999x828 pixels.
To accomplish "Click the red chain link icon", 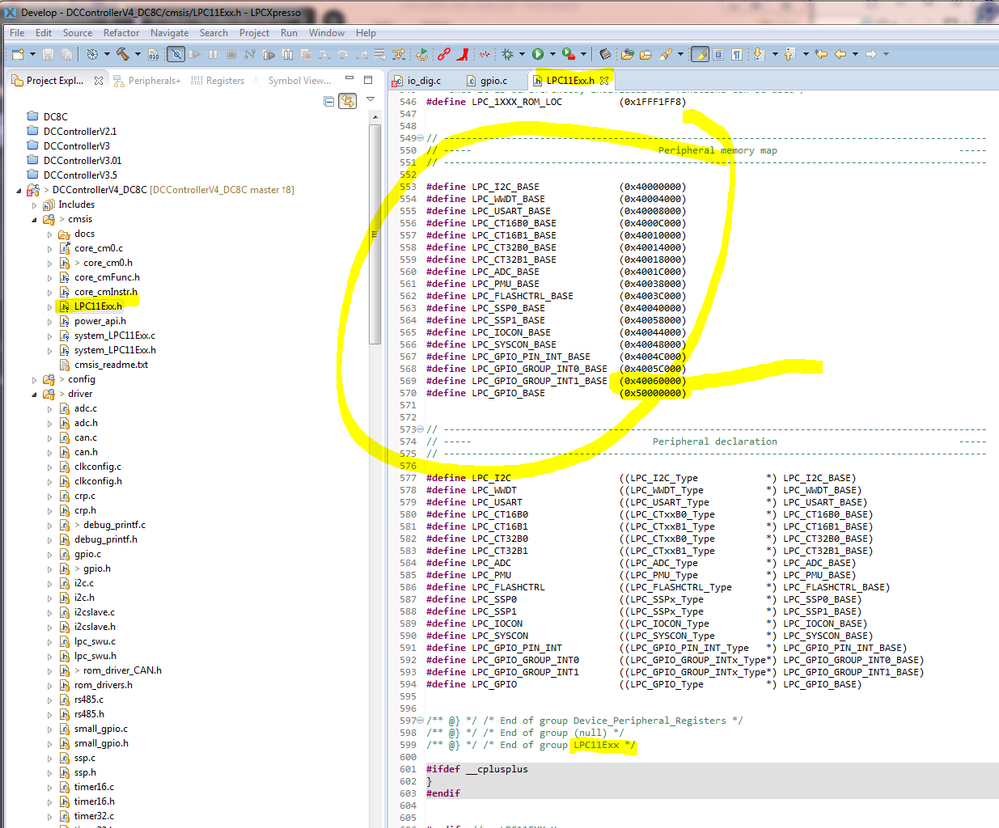I will pos(443,54).
